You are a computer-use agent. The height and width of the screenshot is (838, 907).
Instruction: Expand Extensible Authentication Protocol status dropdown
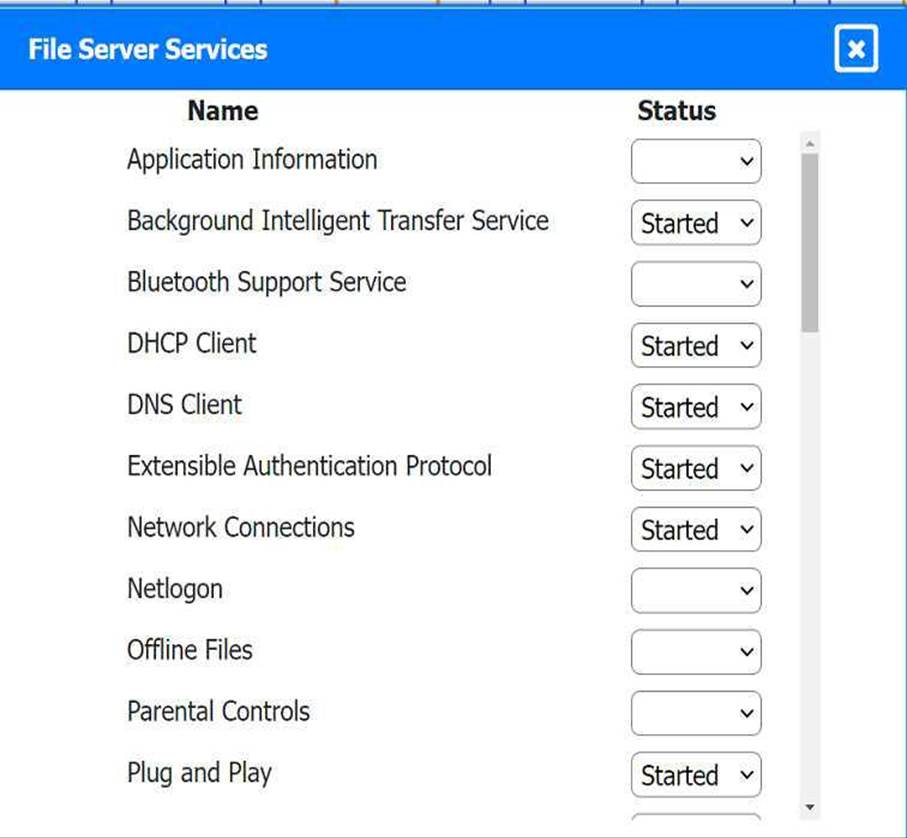coord(696,468)
